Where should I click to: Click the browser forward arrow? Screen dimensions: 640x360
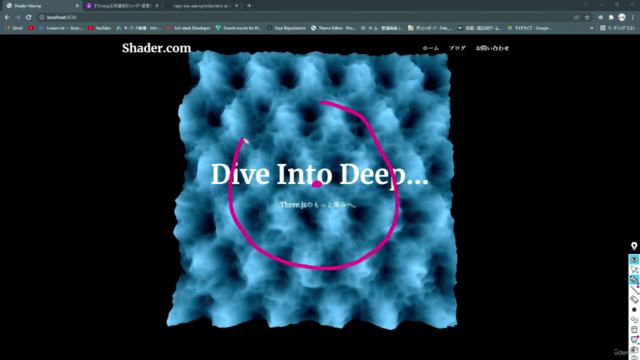[18, 18]
